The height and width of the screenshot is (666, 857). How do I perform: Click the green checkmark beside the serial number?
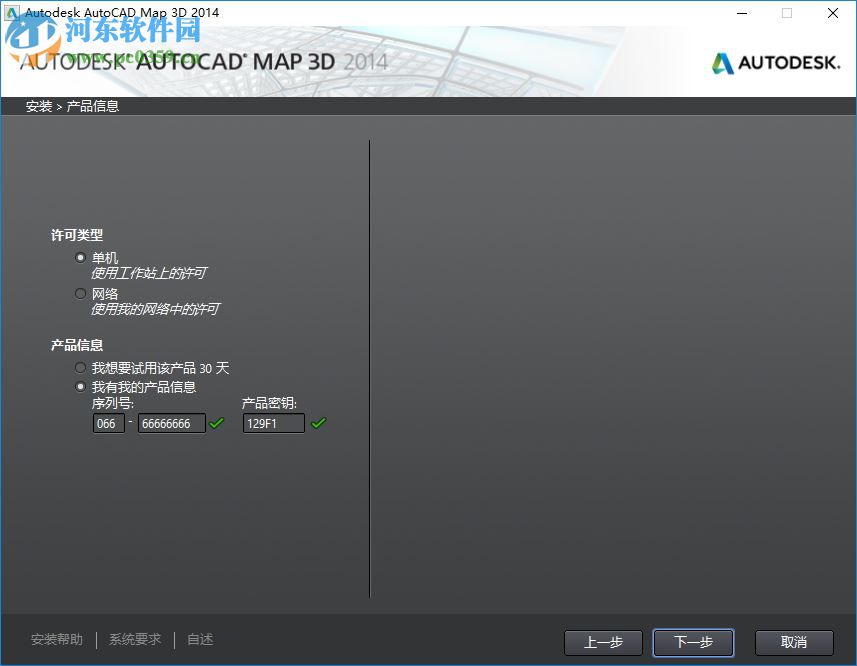coord(216,423)
